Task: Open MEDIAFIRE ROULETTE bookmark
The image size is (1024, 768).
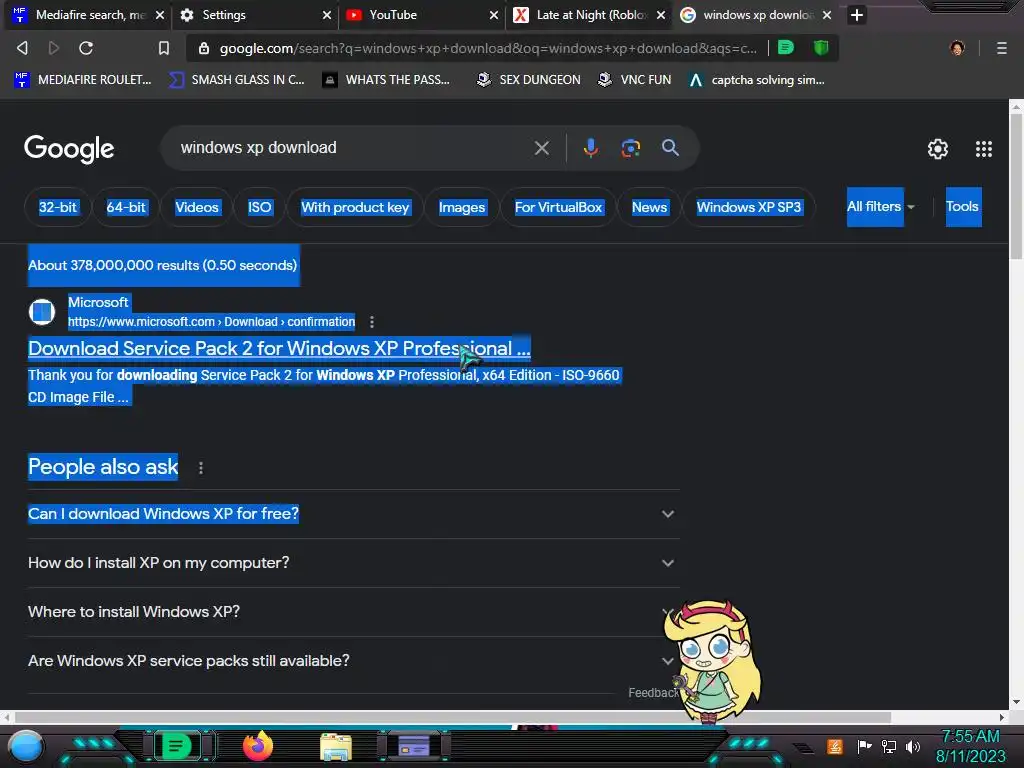Action: click(x=83, y=80)
